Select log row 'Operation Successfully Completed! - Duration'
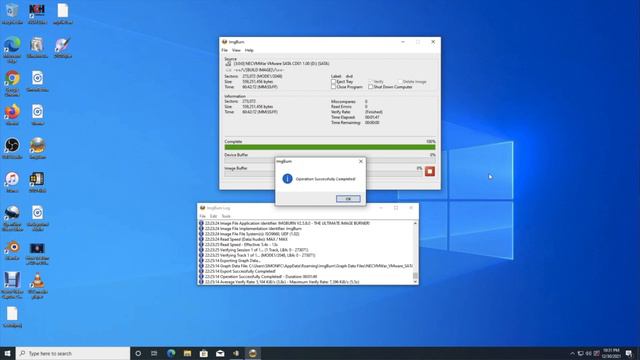This screenshot has height=360, width=640. [x=305, y=276]
